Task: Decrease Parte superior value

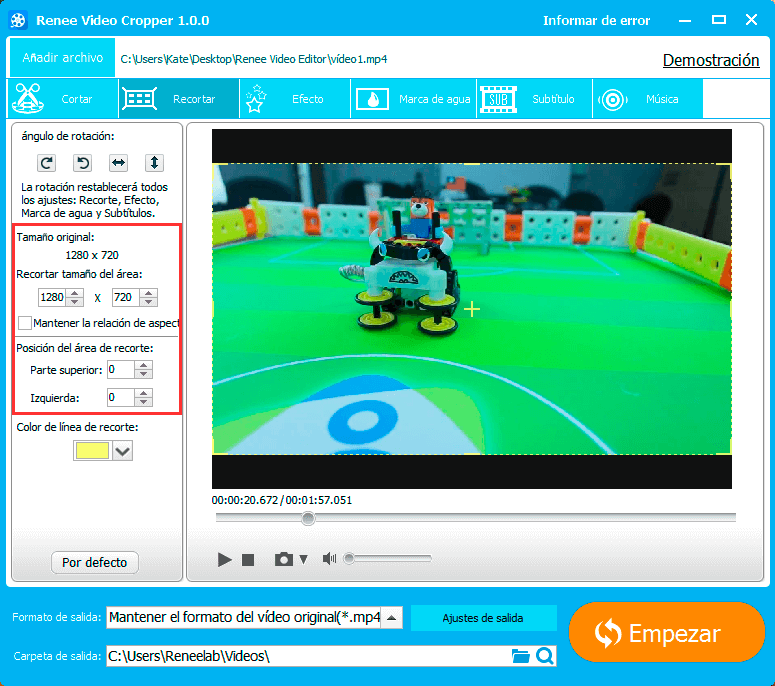Action: click(x=143, y=374)
